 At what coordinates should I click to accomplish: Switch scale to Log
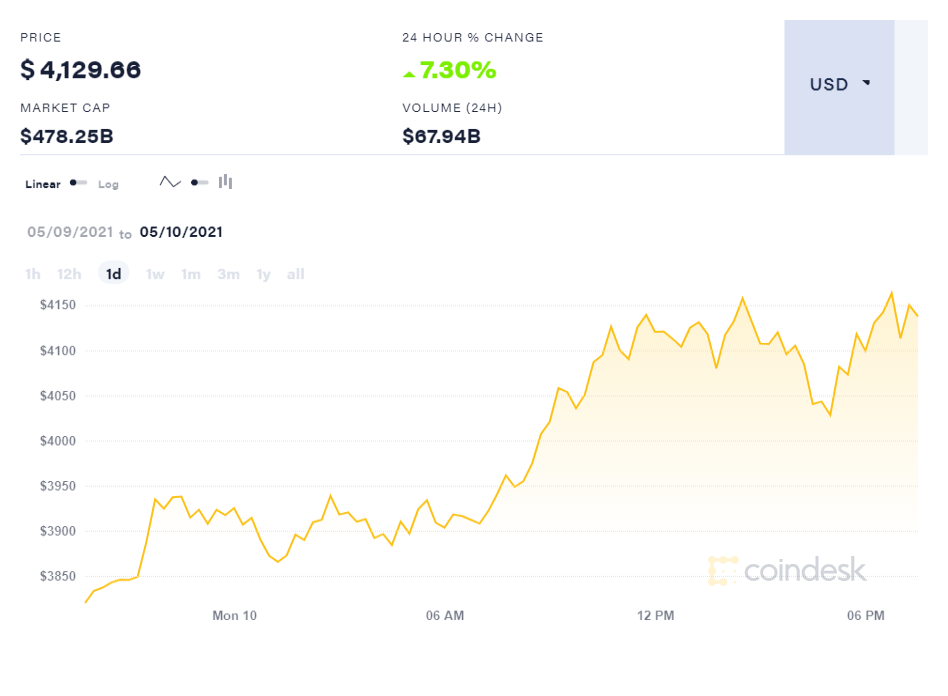(108, 184)
